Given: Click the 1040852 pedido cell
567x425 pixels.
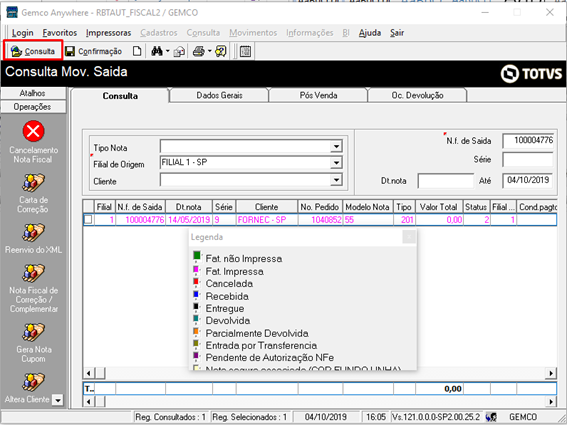Looking at the screenshot, I should pyautogui.click(x=320, y=220).
